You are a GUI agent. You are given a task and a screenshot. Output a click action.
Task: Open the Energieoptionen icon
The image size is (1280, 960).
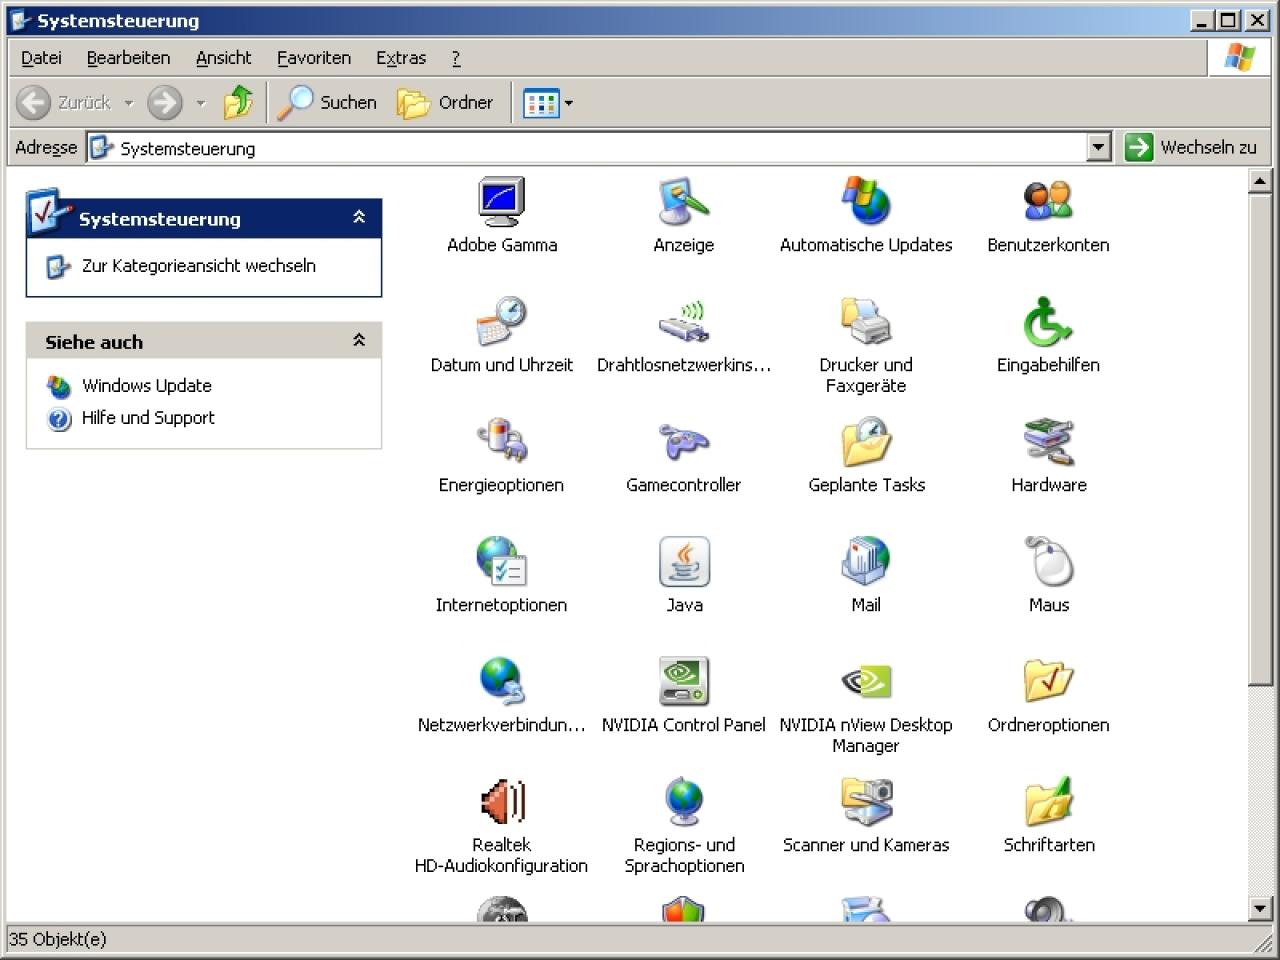(x=502, y=442)
